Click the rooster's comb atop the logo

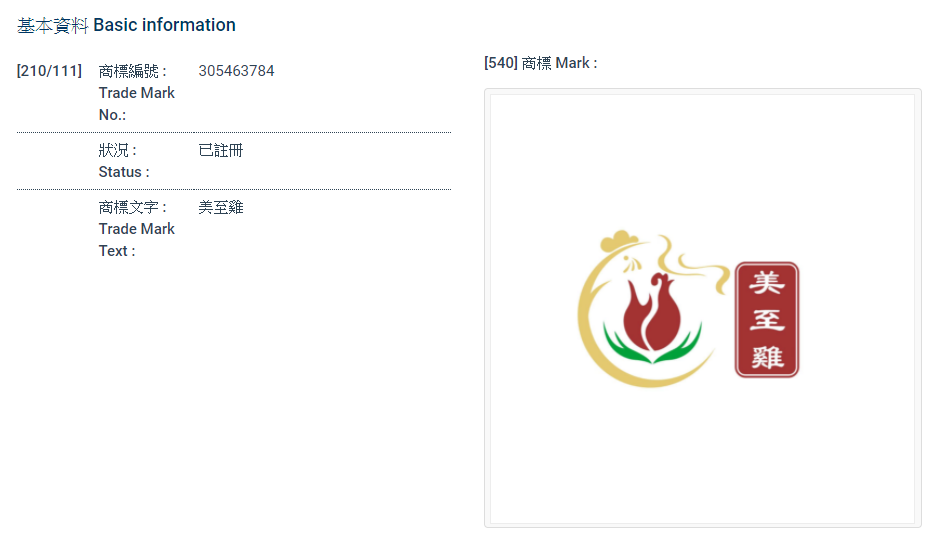(x=620, y=241)
